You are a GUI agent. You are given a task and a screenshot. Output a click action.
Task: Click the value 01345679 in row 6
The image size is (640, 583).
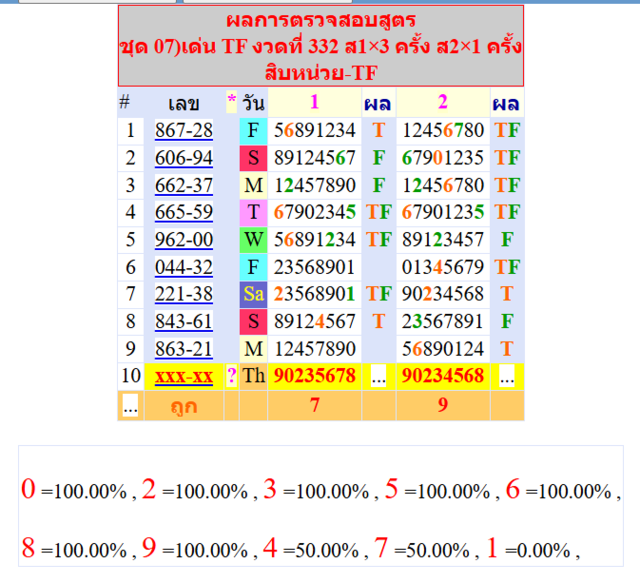tap(443, 267)
